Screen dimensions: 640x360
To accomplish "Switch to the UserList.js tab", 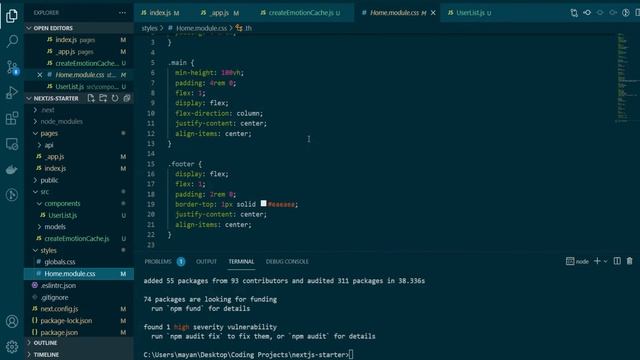I will pyautogui.click(x=469, y=13).
